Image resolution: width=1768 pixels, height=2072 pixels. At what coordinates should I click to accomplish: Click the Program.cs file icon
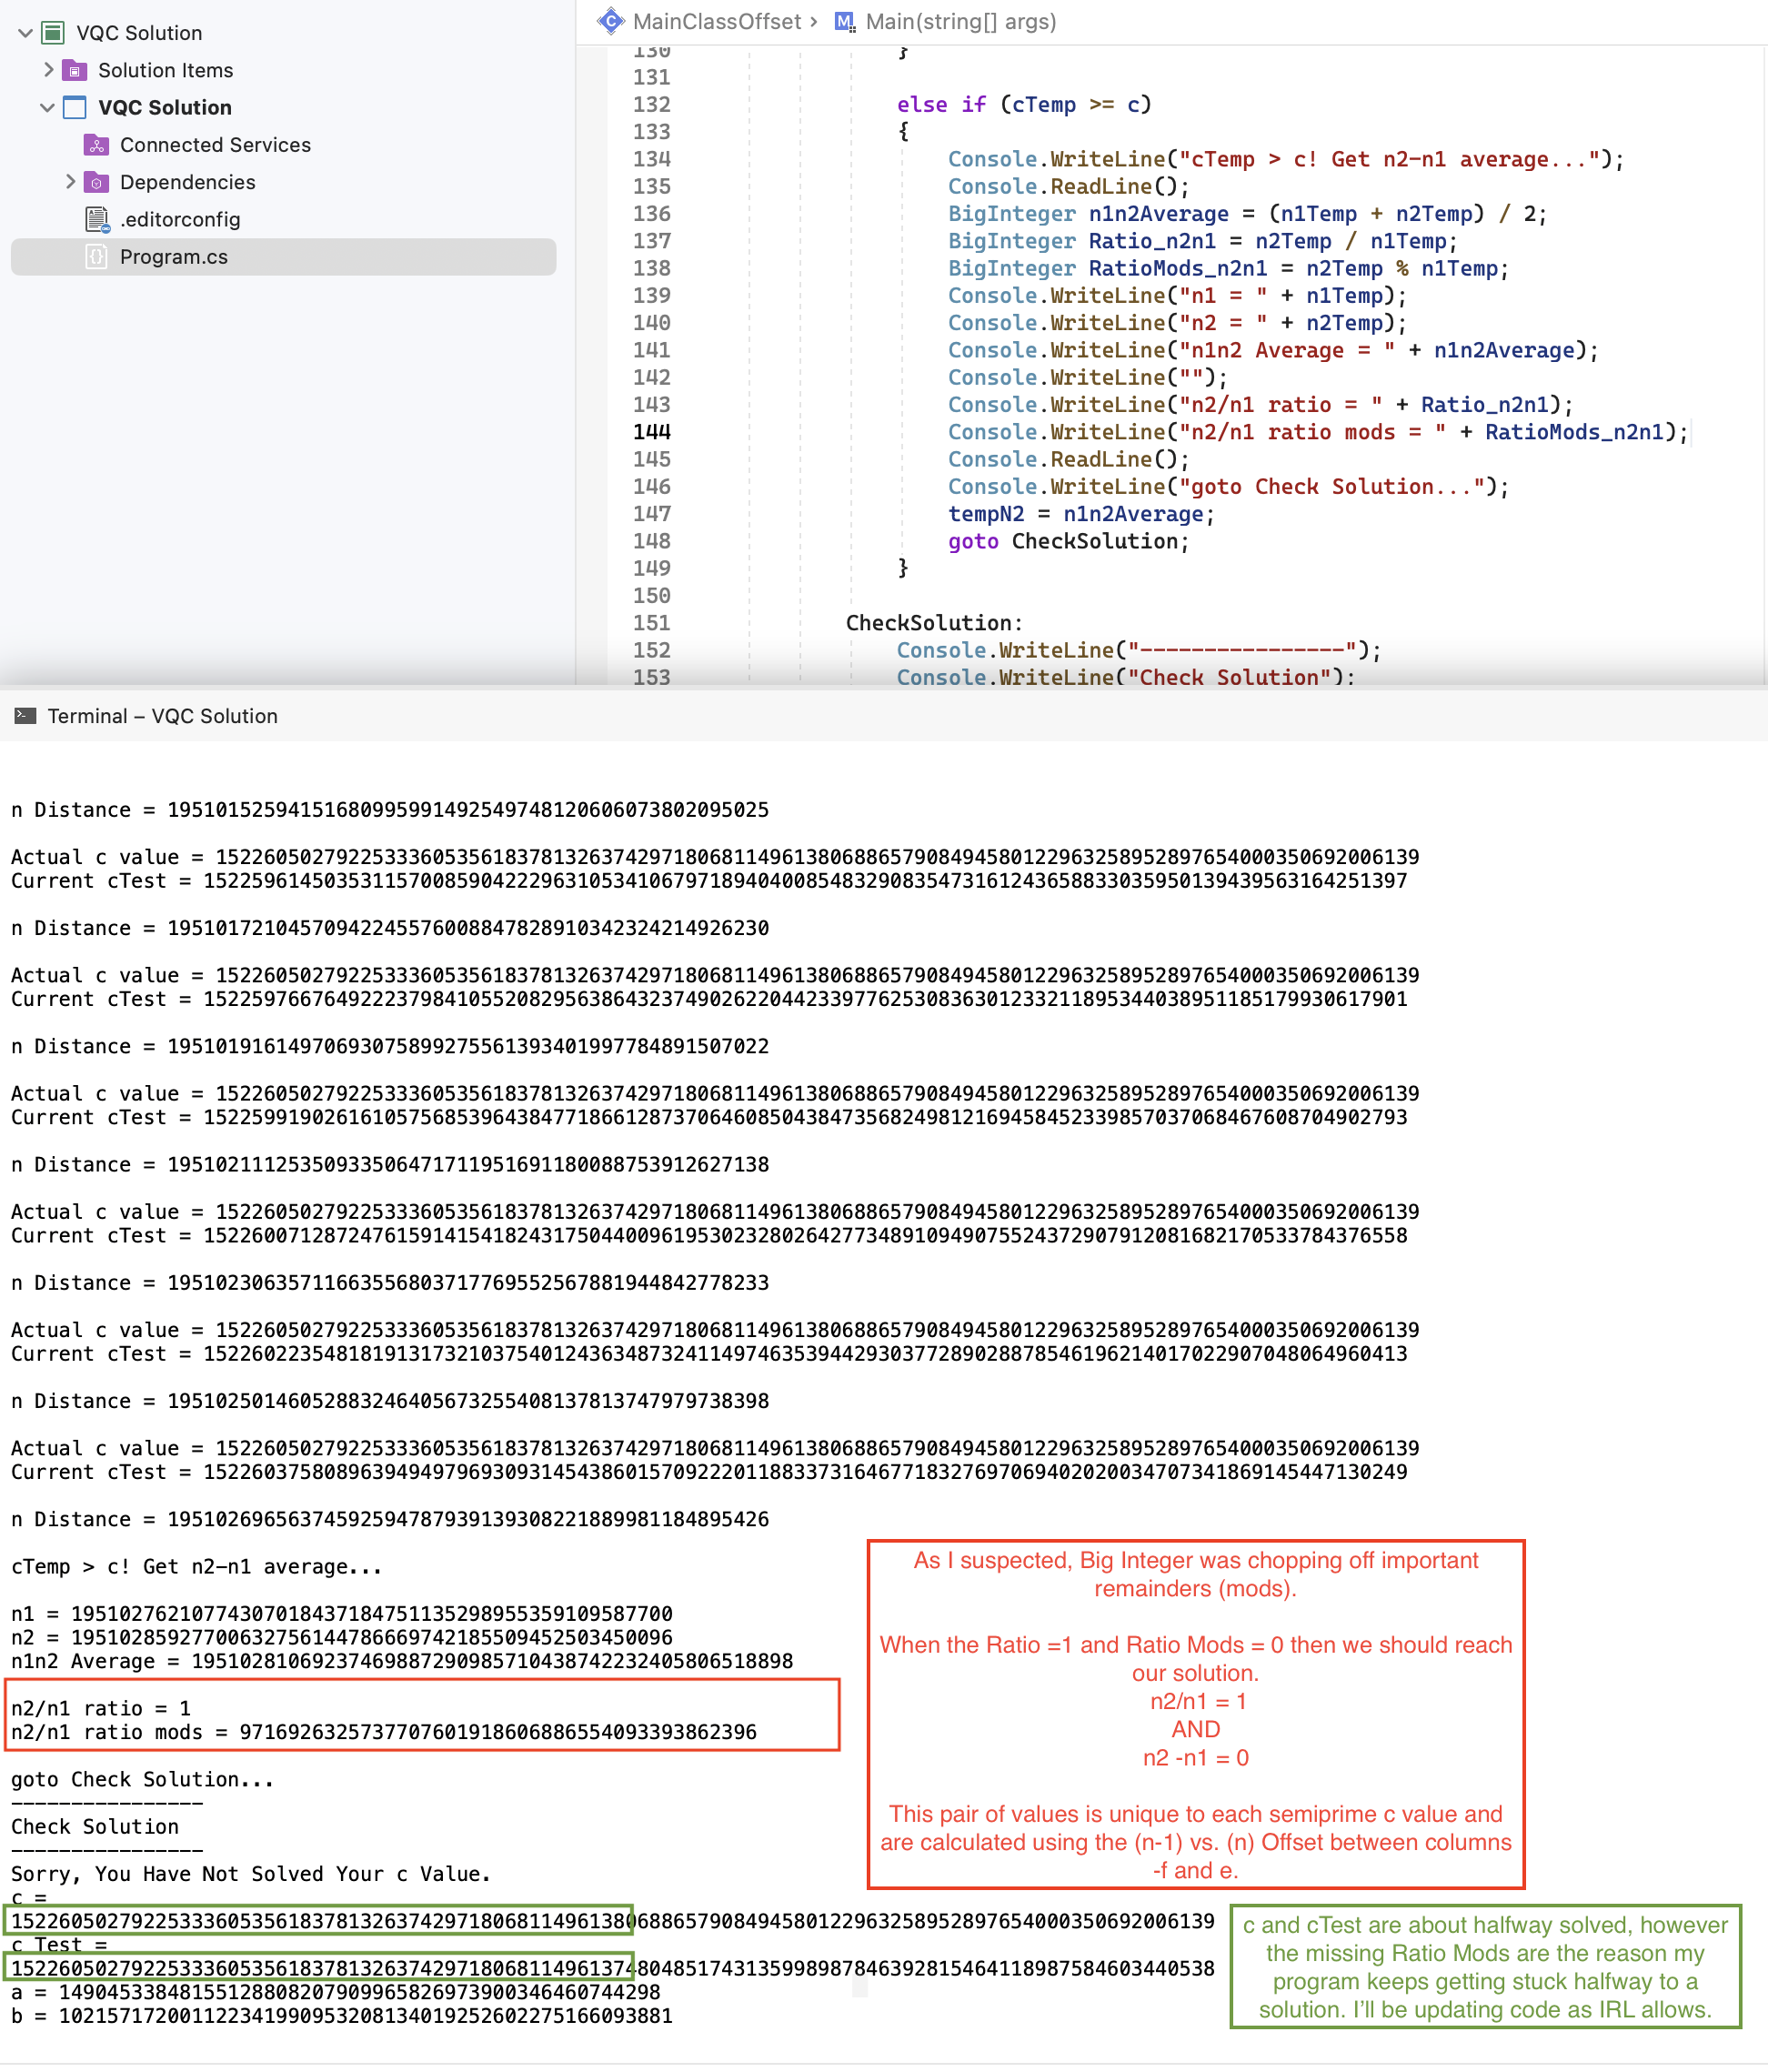tap(96, 257)
